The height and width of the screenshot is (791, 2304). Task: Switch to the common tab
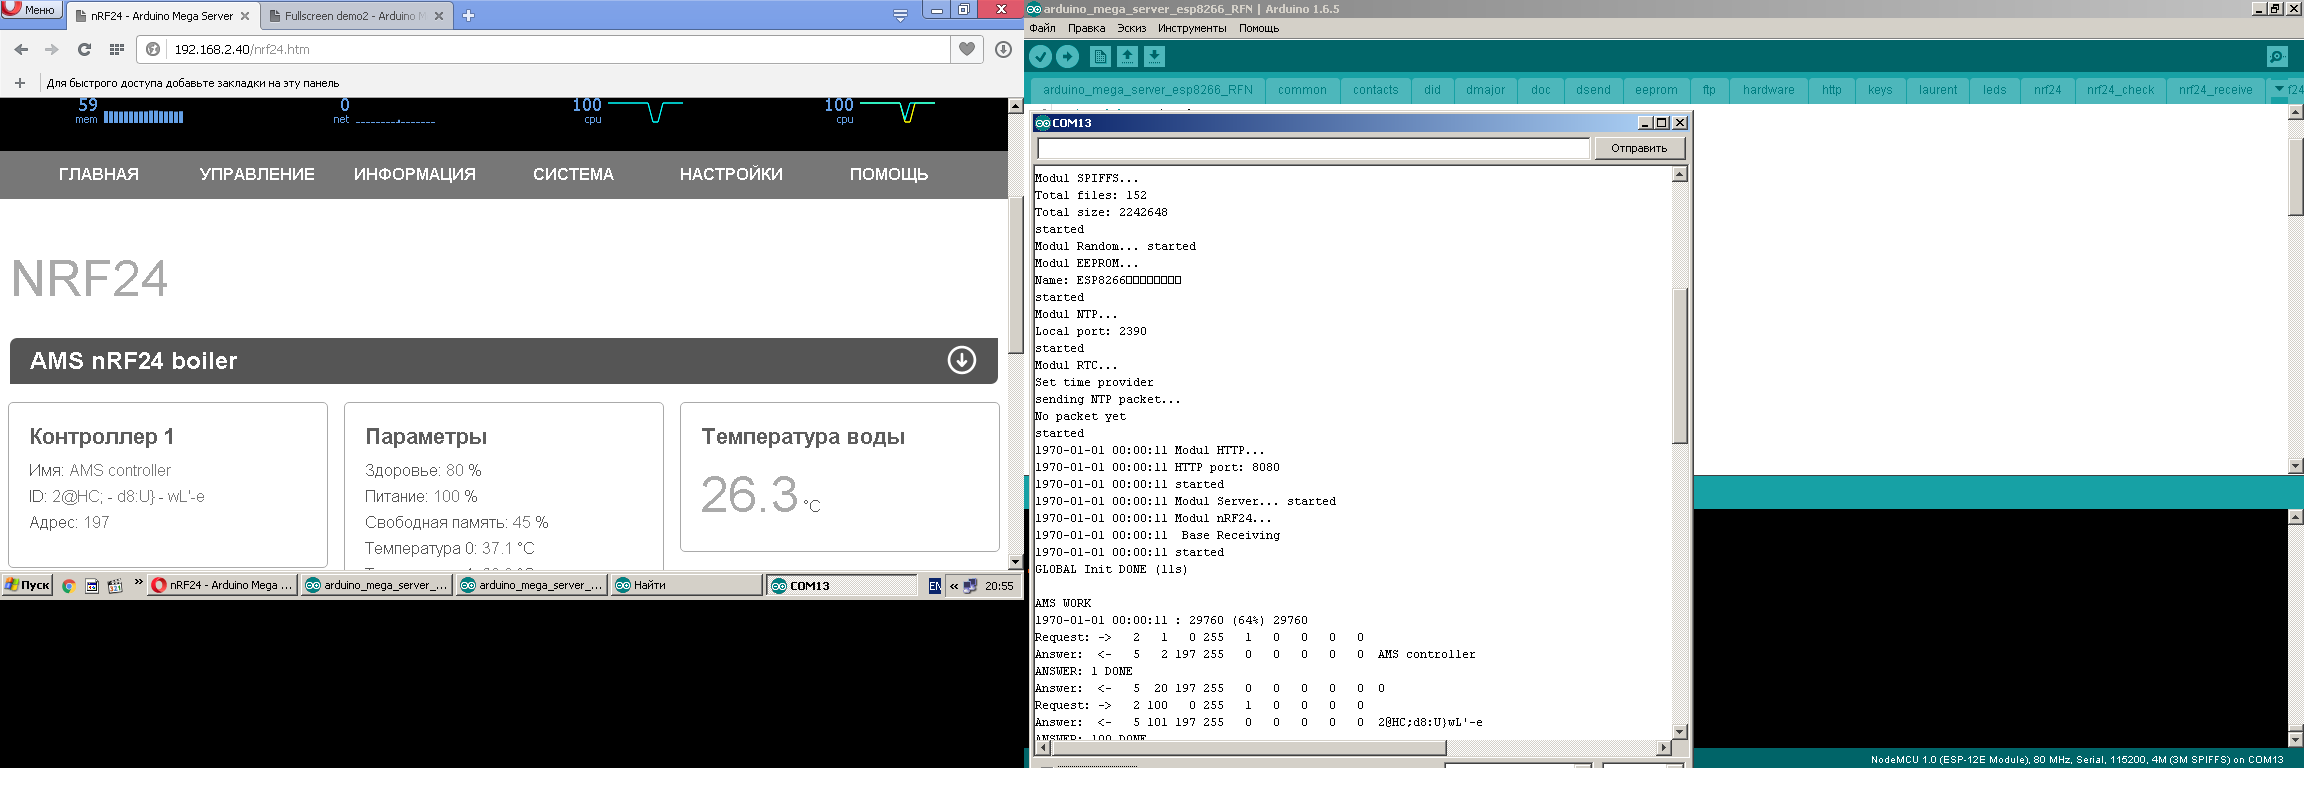[x=1302, y=90]
